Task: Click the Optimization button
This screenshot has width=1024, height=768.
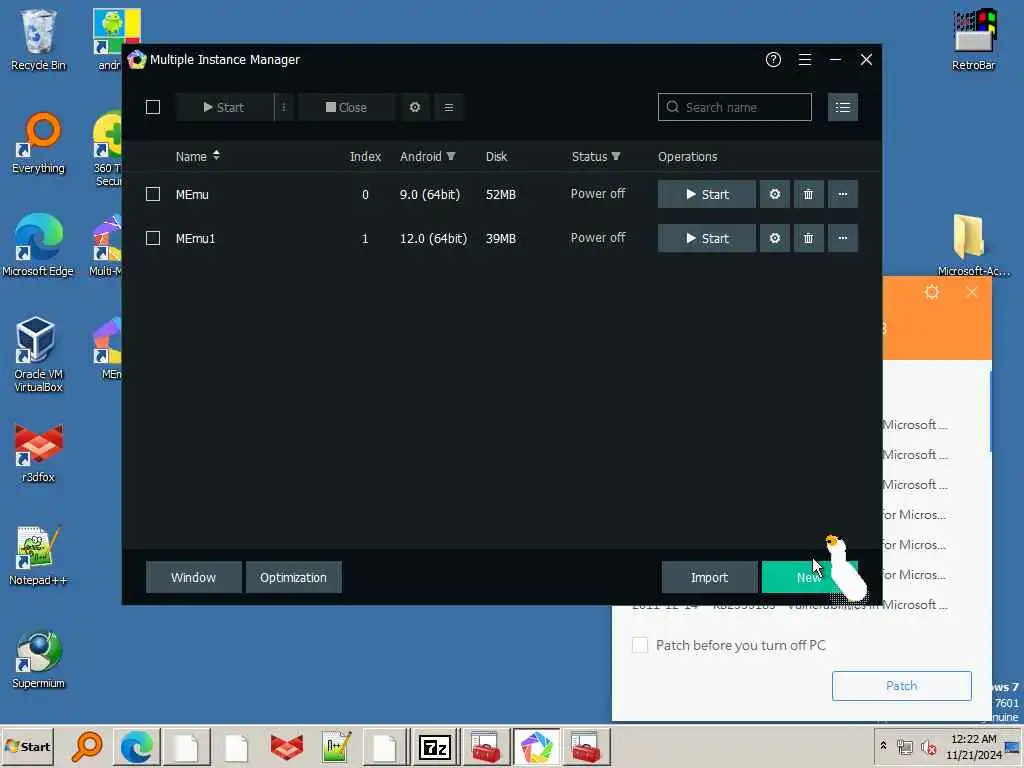Action: coord(293,577)
